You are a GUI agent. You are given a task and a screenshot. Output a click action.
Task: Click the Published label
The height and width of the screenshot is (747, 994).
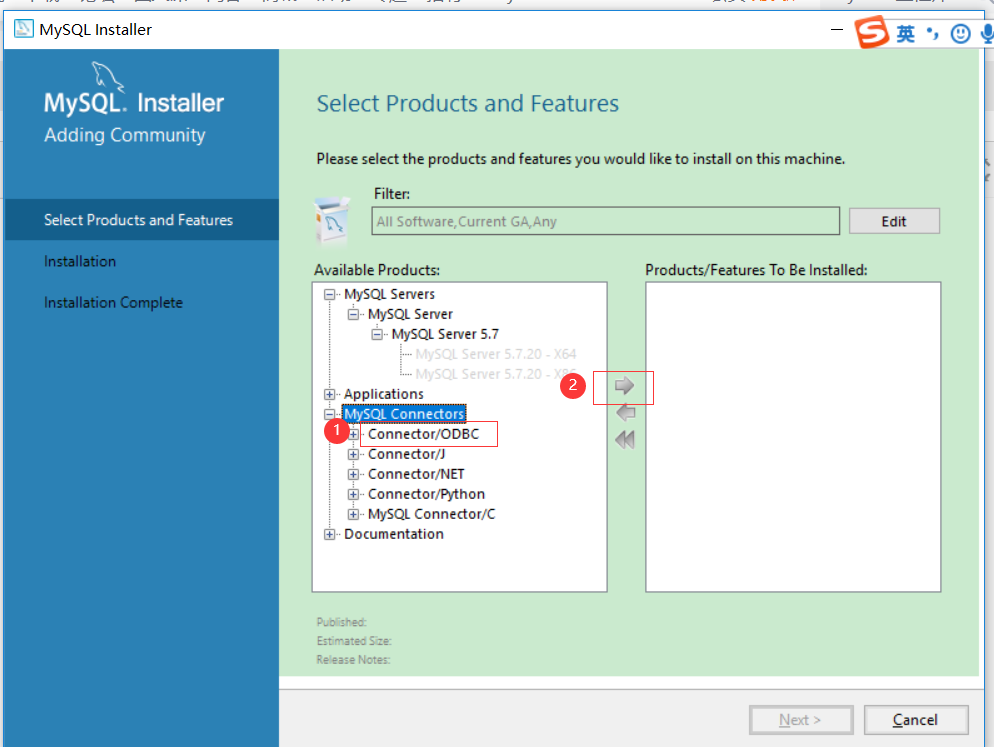(341, 622)
